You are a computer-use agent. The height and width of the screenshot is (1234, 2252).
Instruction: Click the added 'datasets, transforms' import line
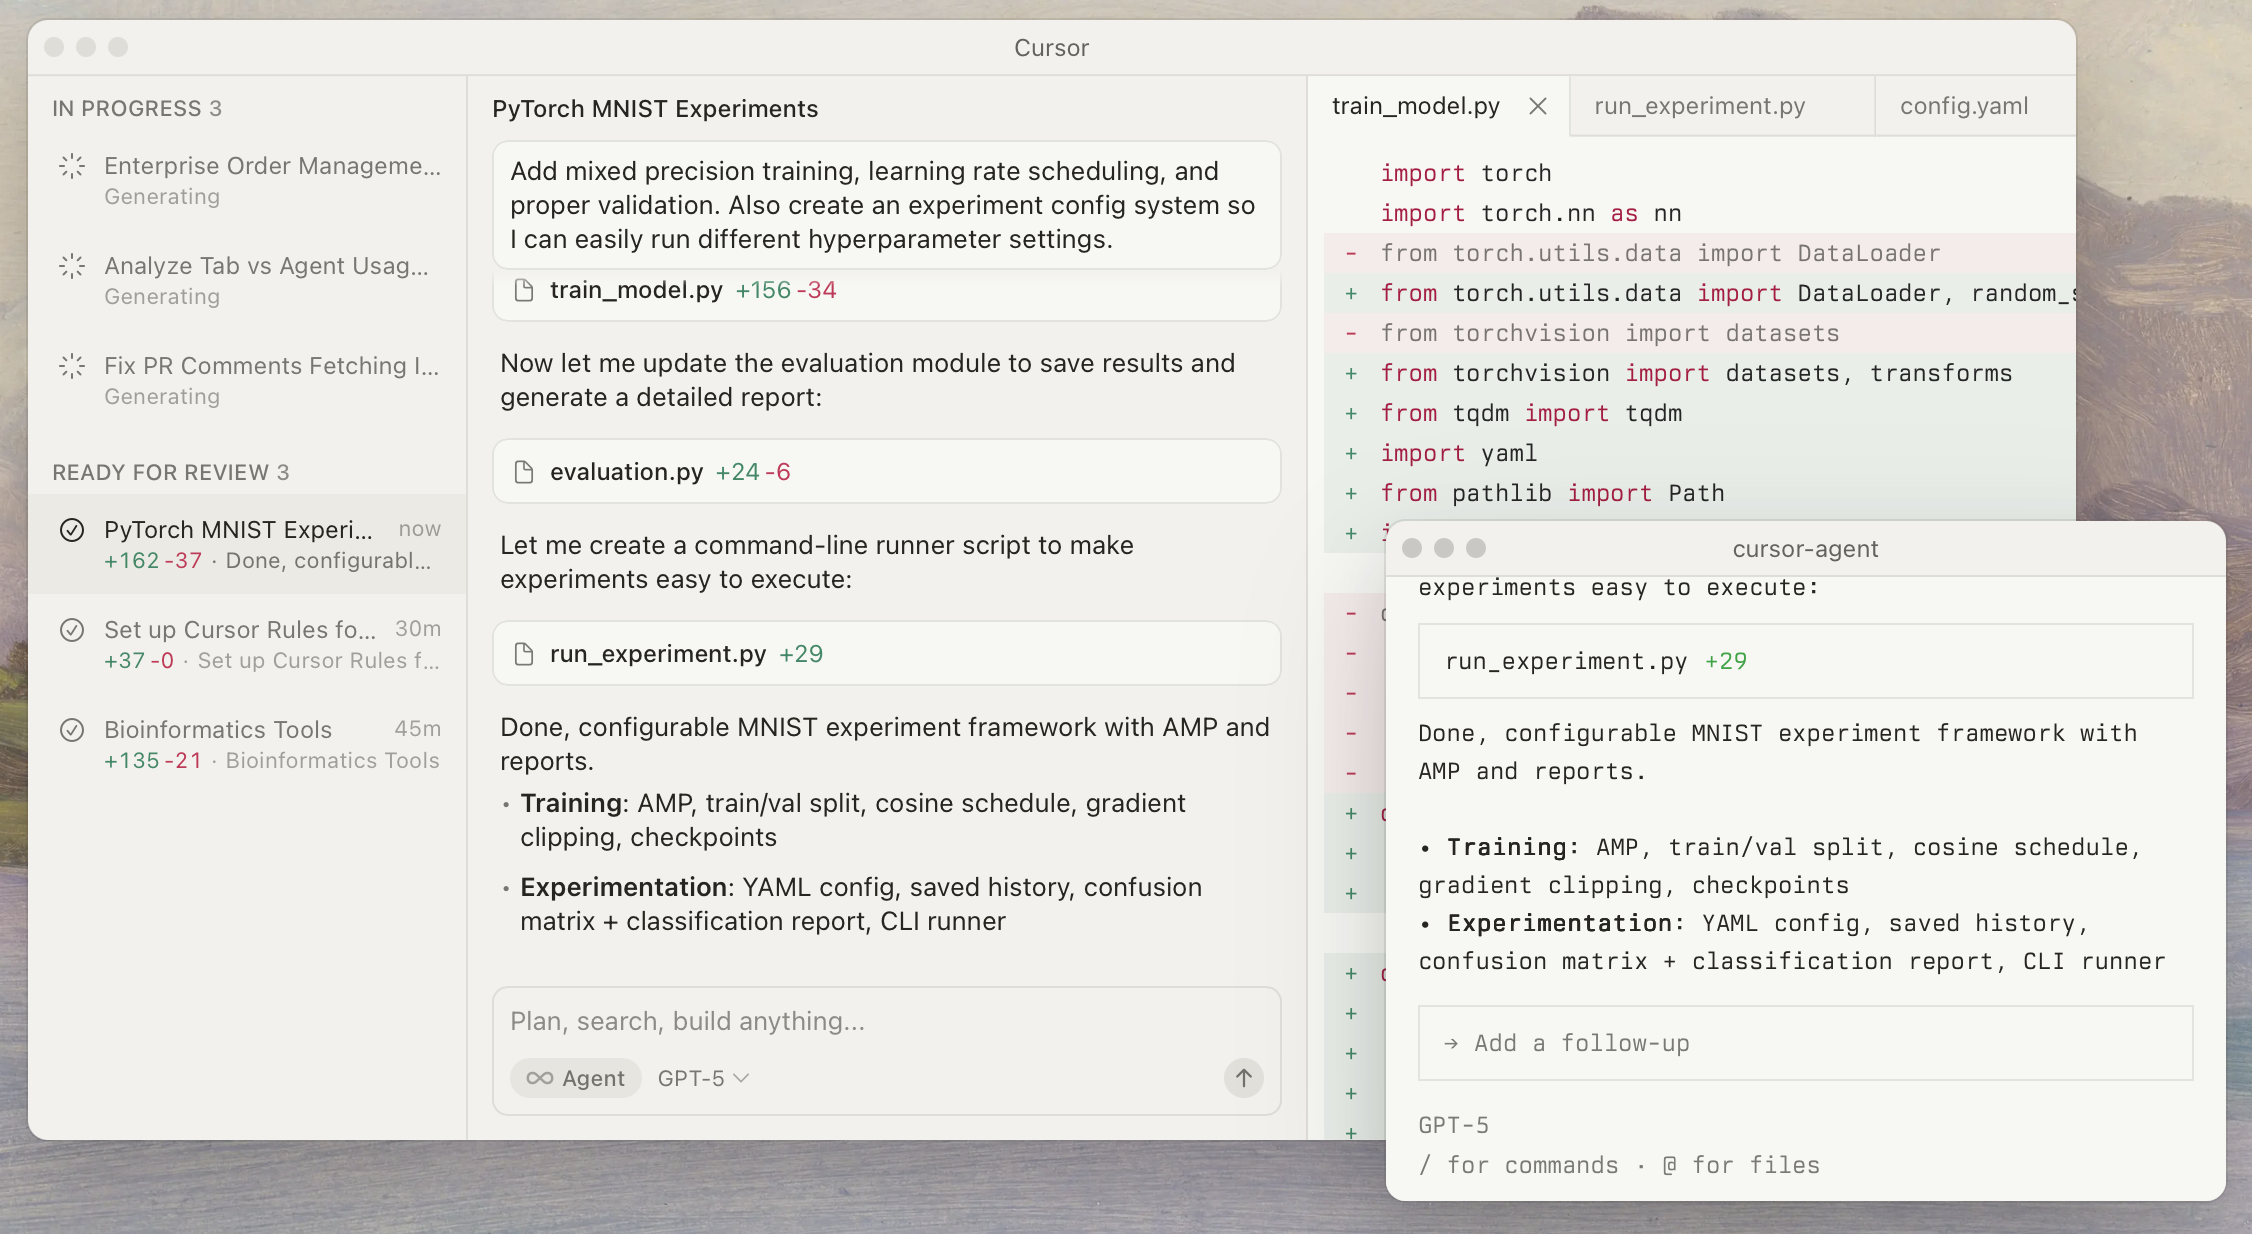pyautogui.click(x=1699, y=373)
